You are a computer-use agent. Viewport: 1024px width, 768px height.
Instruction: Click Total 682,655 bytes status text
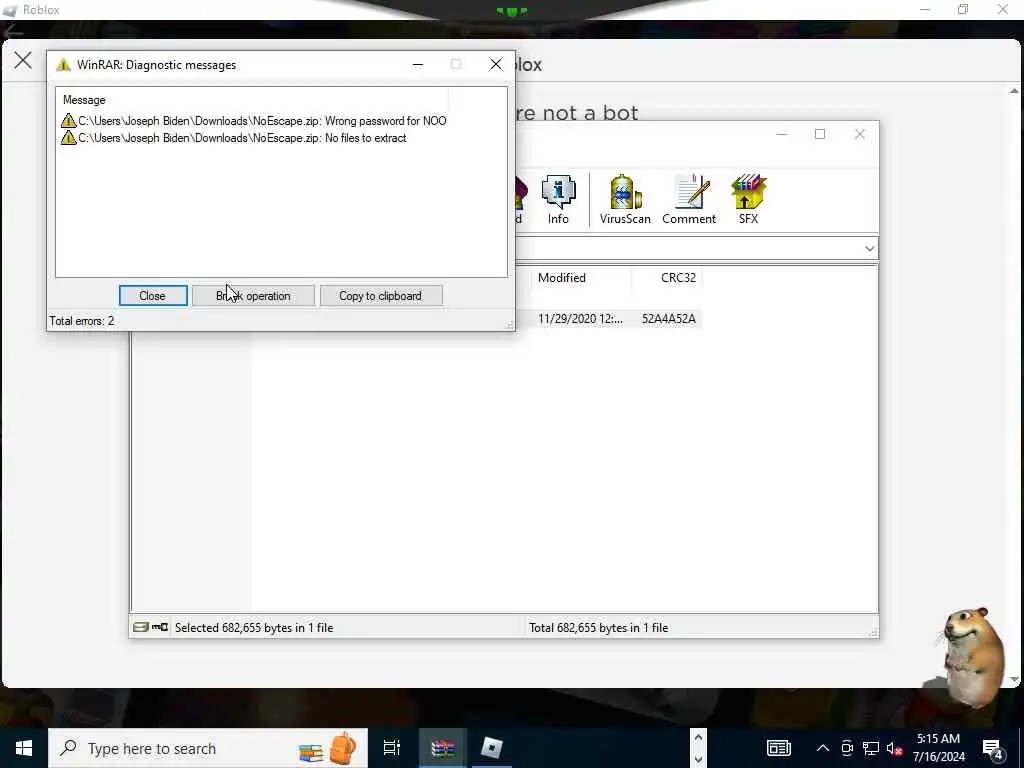point(598,628)
